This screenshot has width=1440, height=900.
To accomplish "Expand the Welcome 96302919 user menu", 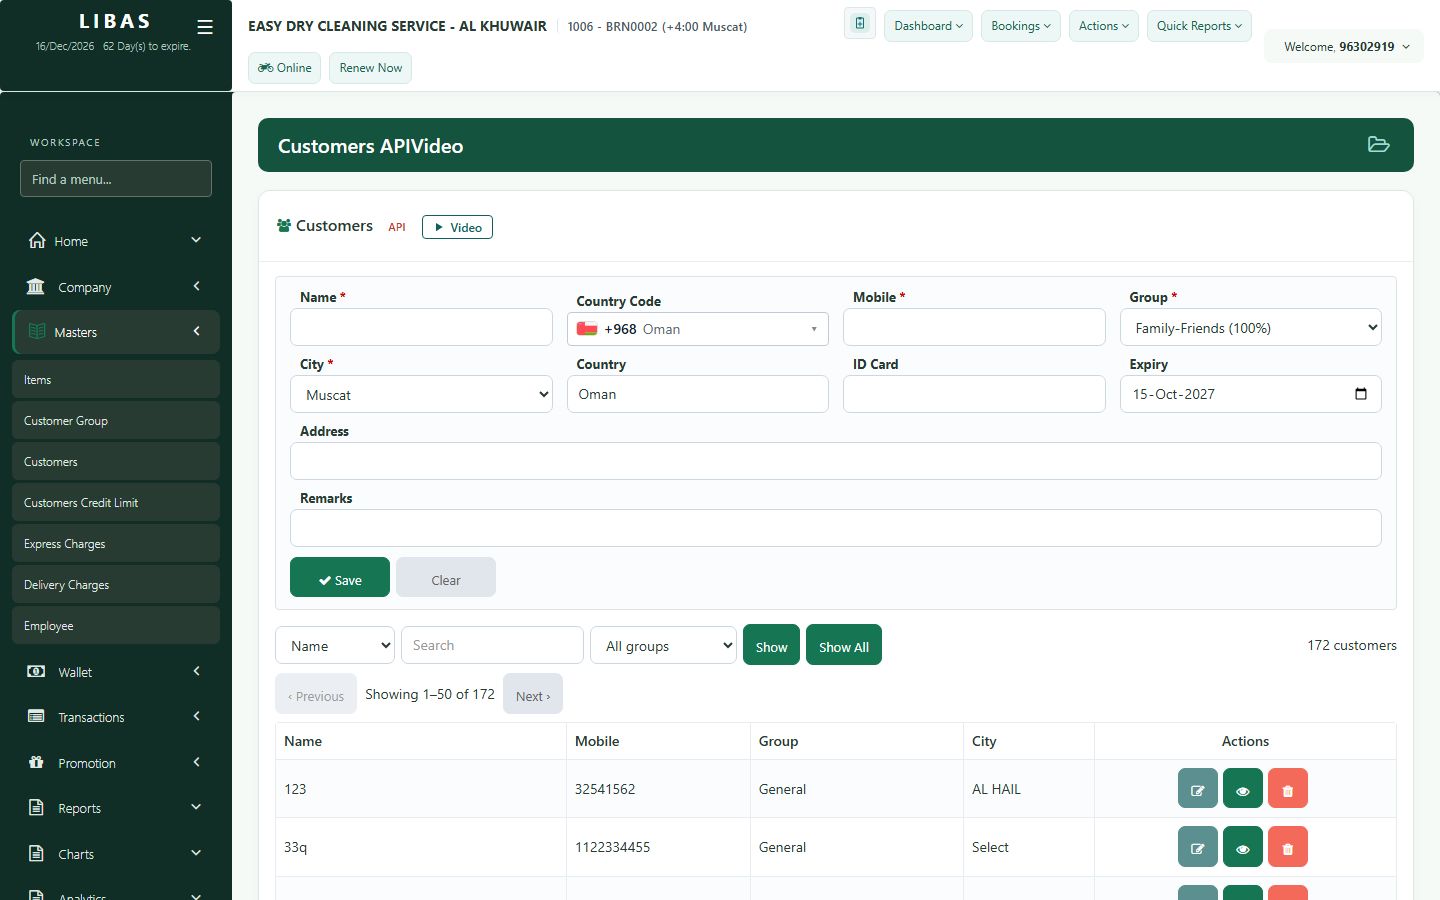I will coord(1345,46).
